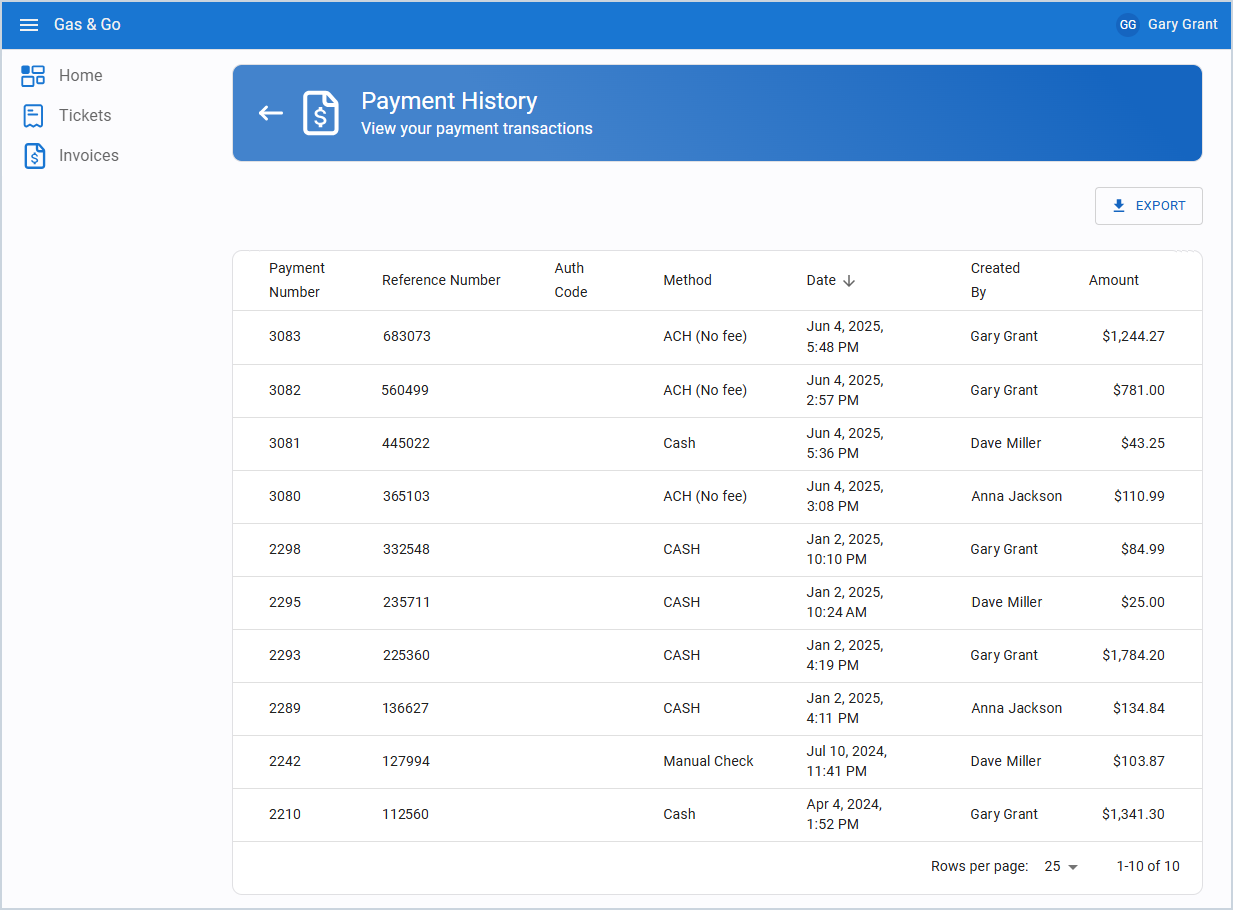Sort by the Amount column header
Viewport: 1233px width, 910px height.
[x=1113, y=280]
